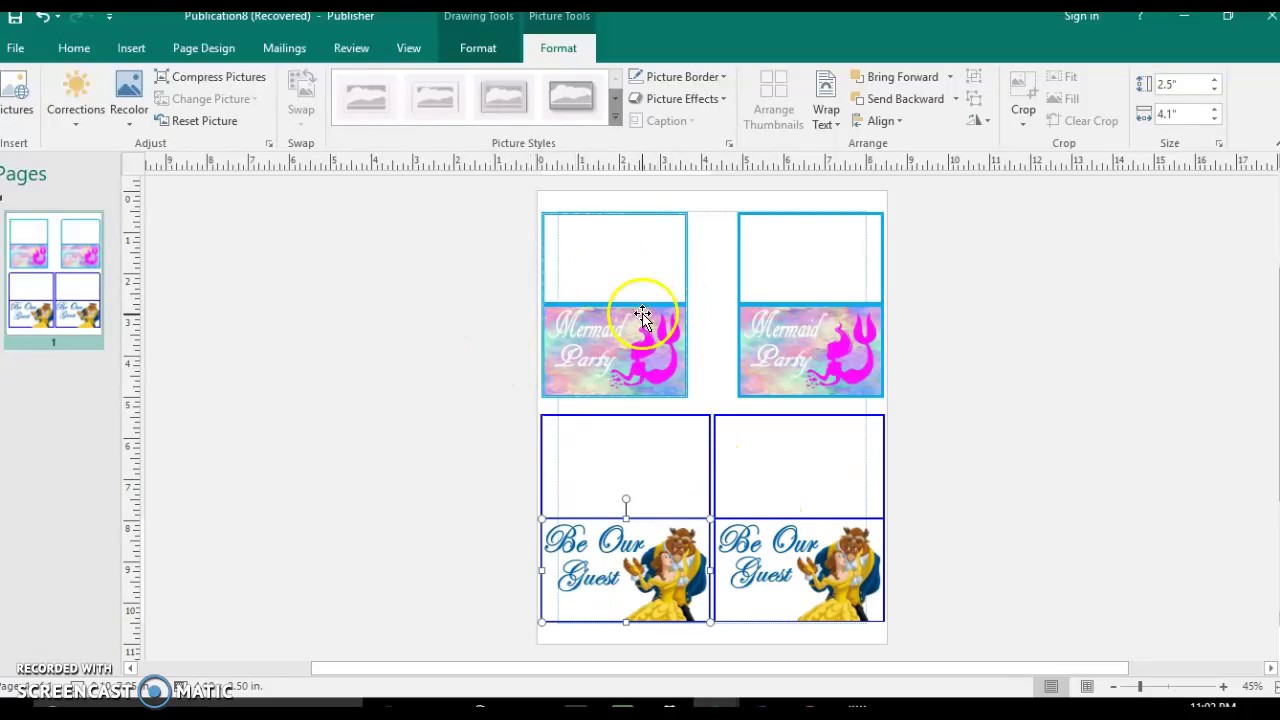The image size is (1280, 720).
Task: Click Arrange Thumbnails icon
Action: [773, 99]
